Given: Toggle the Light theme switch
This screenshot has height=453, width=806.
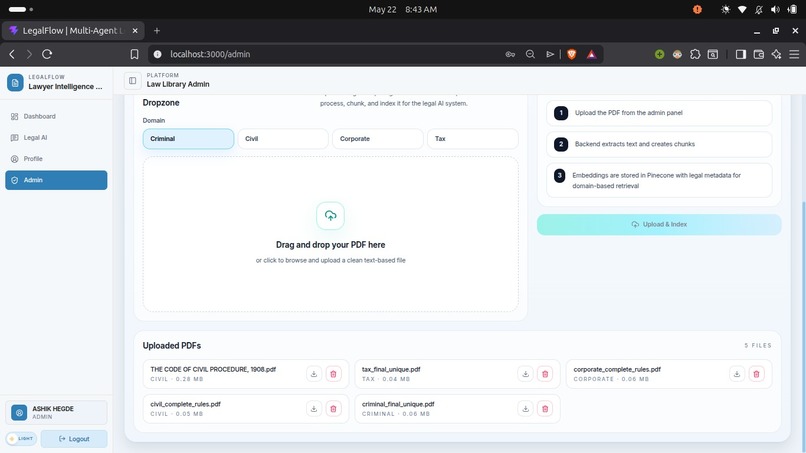Looking at the screenshot, I should click(x=21, y=439).
